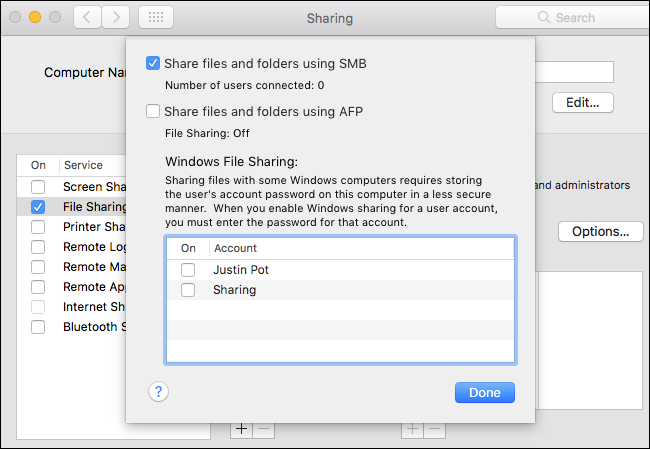The height and width of the screenshot is (449, 650).
Task: Toggle the Remote Apple Events checkbox
Action: coord(38,287)
